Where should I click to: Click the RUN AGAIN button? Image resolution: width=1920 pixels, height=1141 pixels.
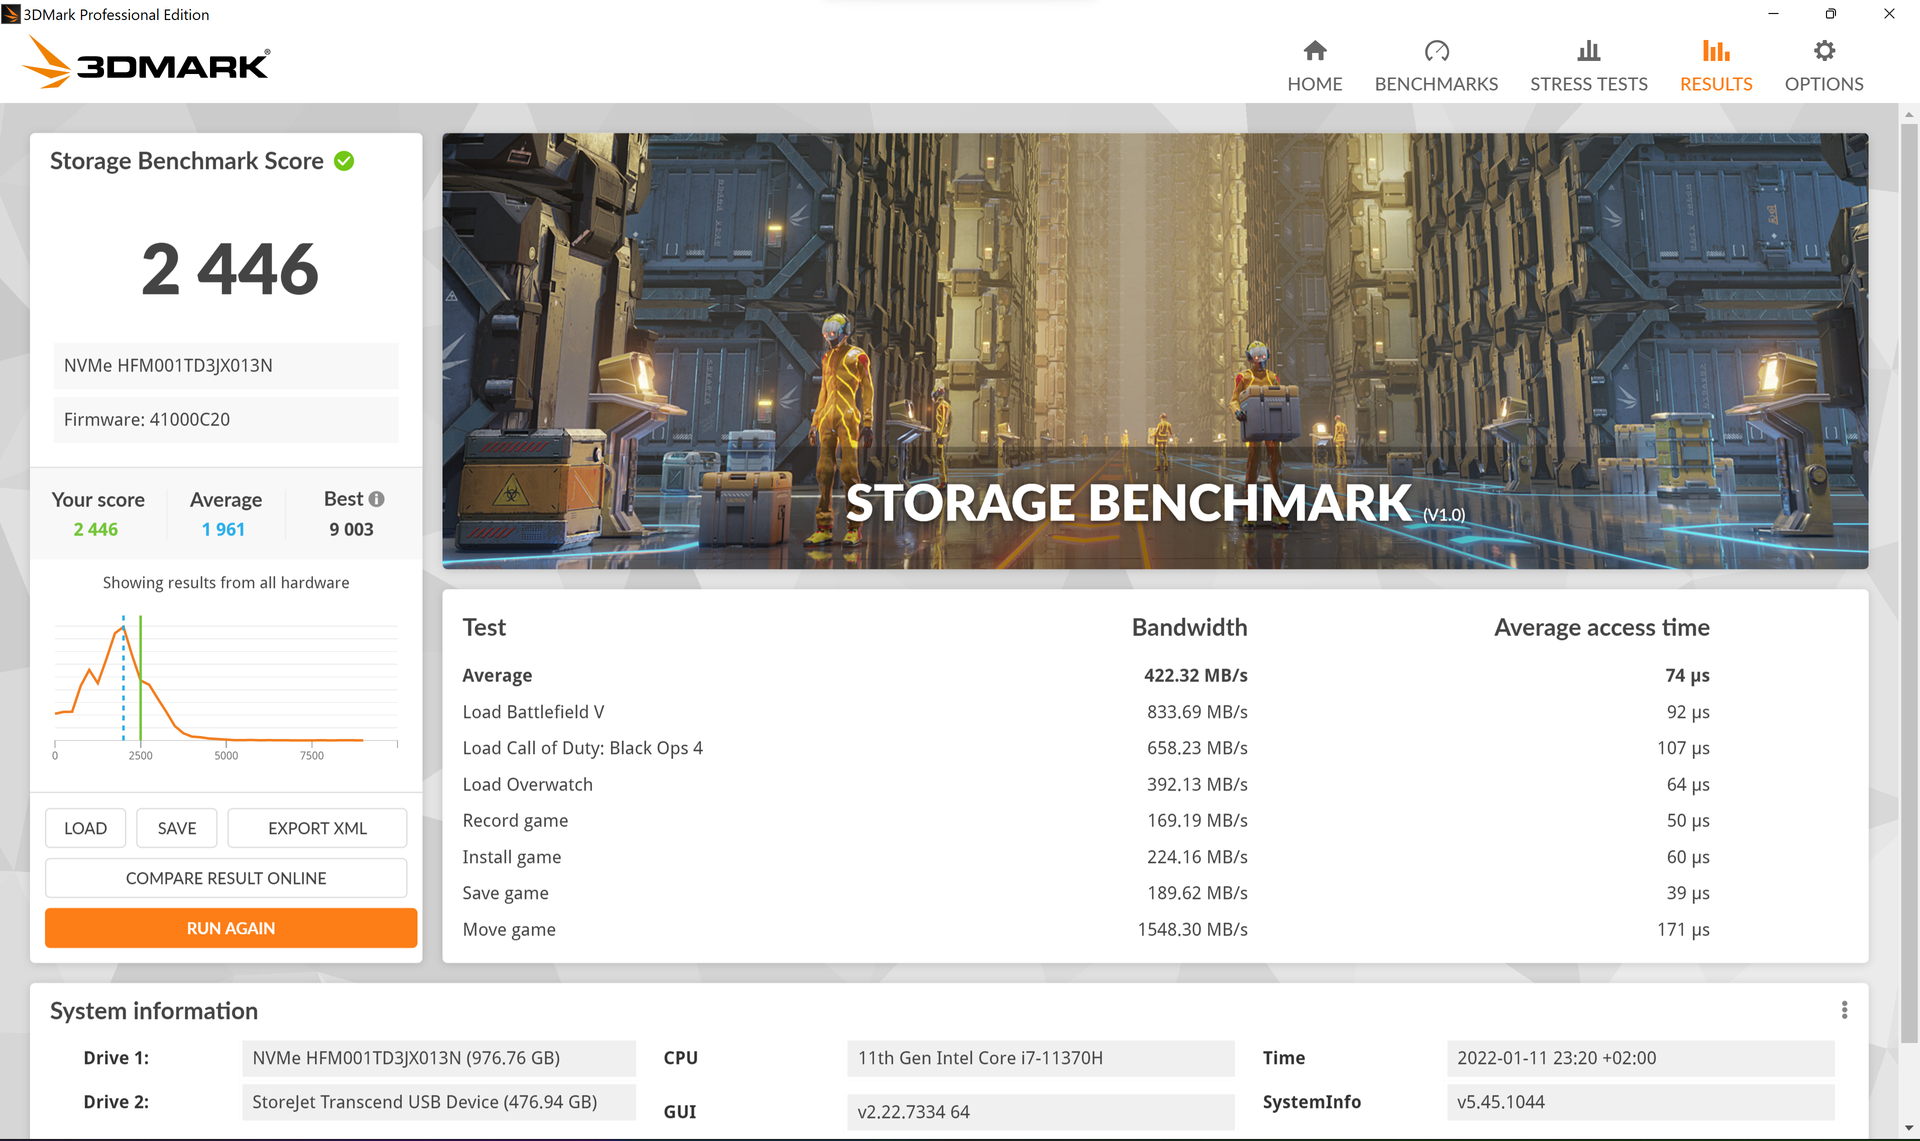(228, 928)
